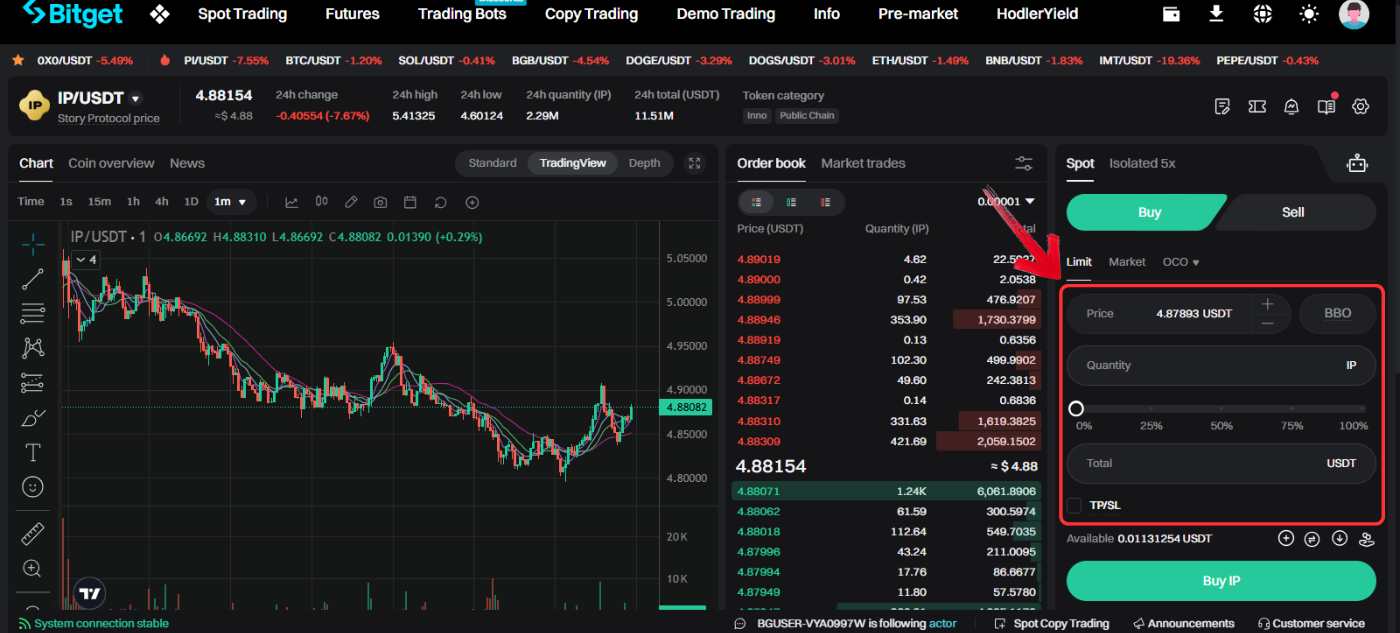This screenshot has height=633, width=1400.
Task: Open the language globe icon
Action: (x=1263, y=14)
